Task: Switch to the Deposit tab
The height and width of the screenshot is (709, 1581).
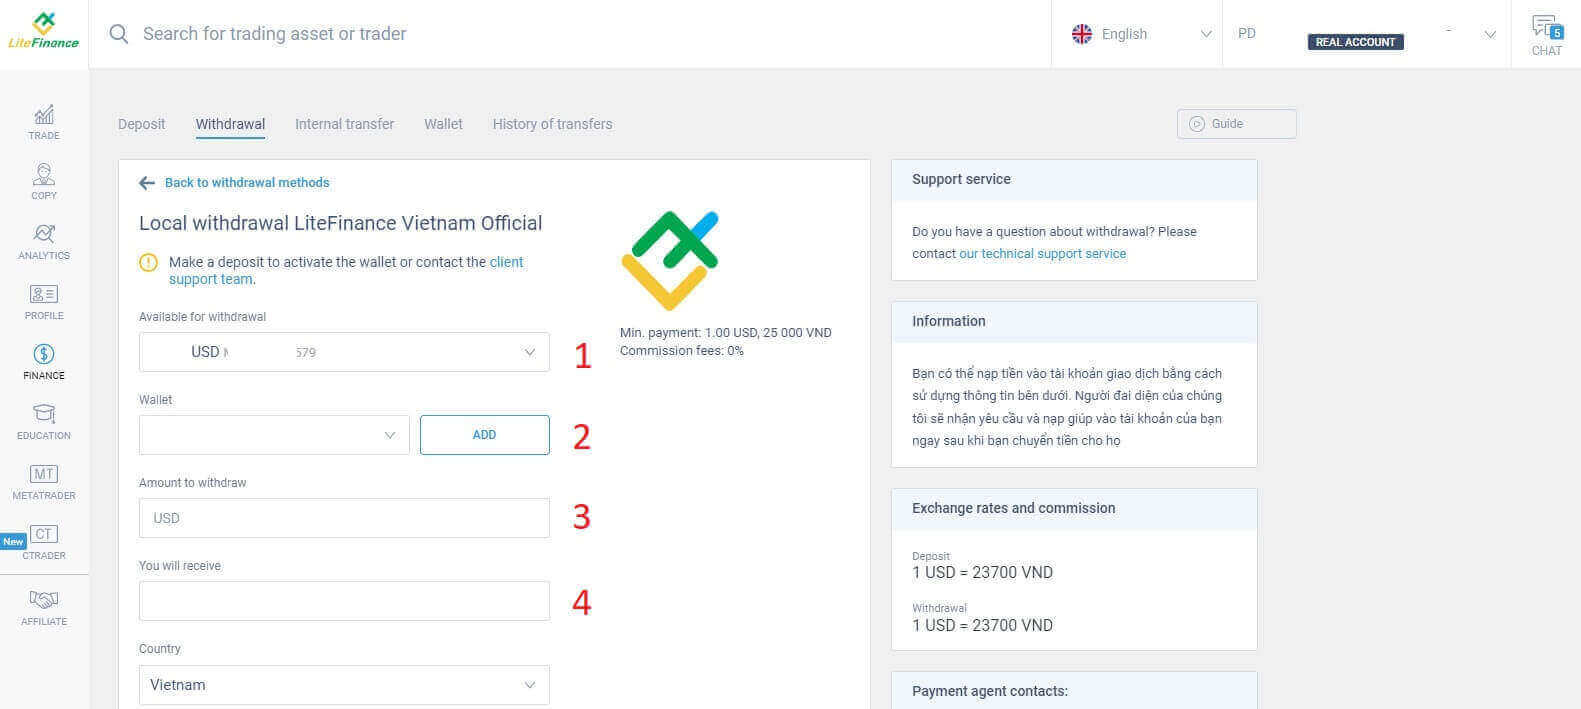Action: point(141,124)
